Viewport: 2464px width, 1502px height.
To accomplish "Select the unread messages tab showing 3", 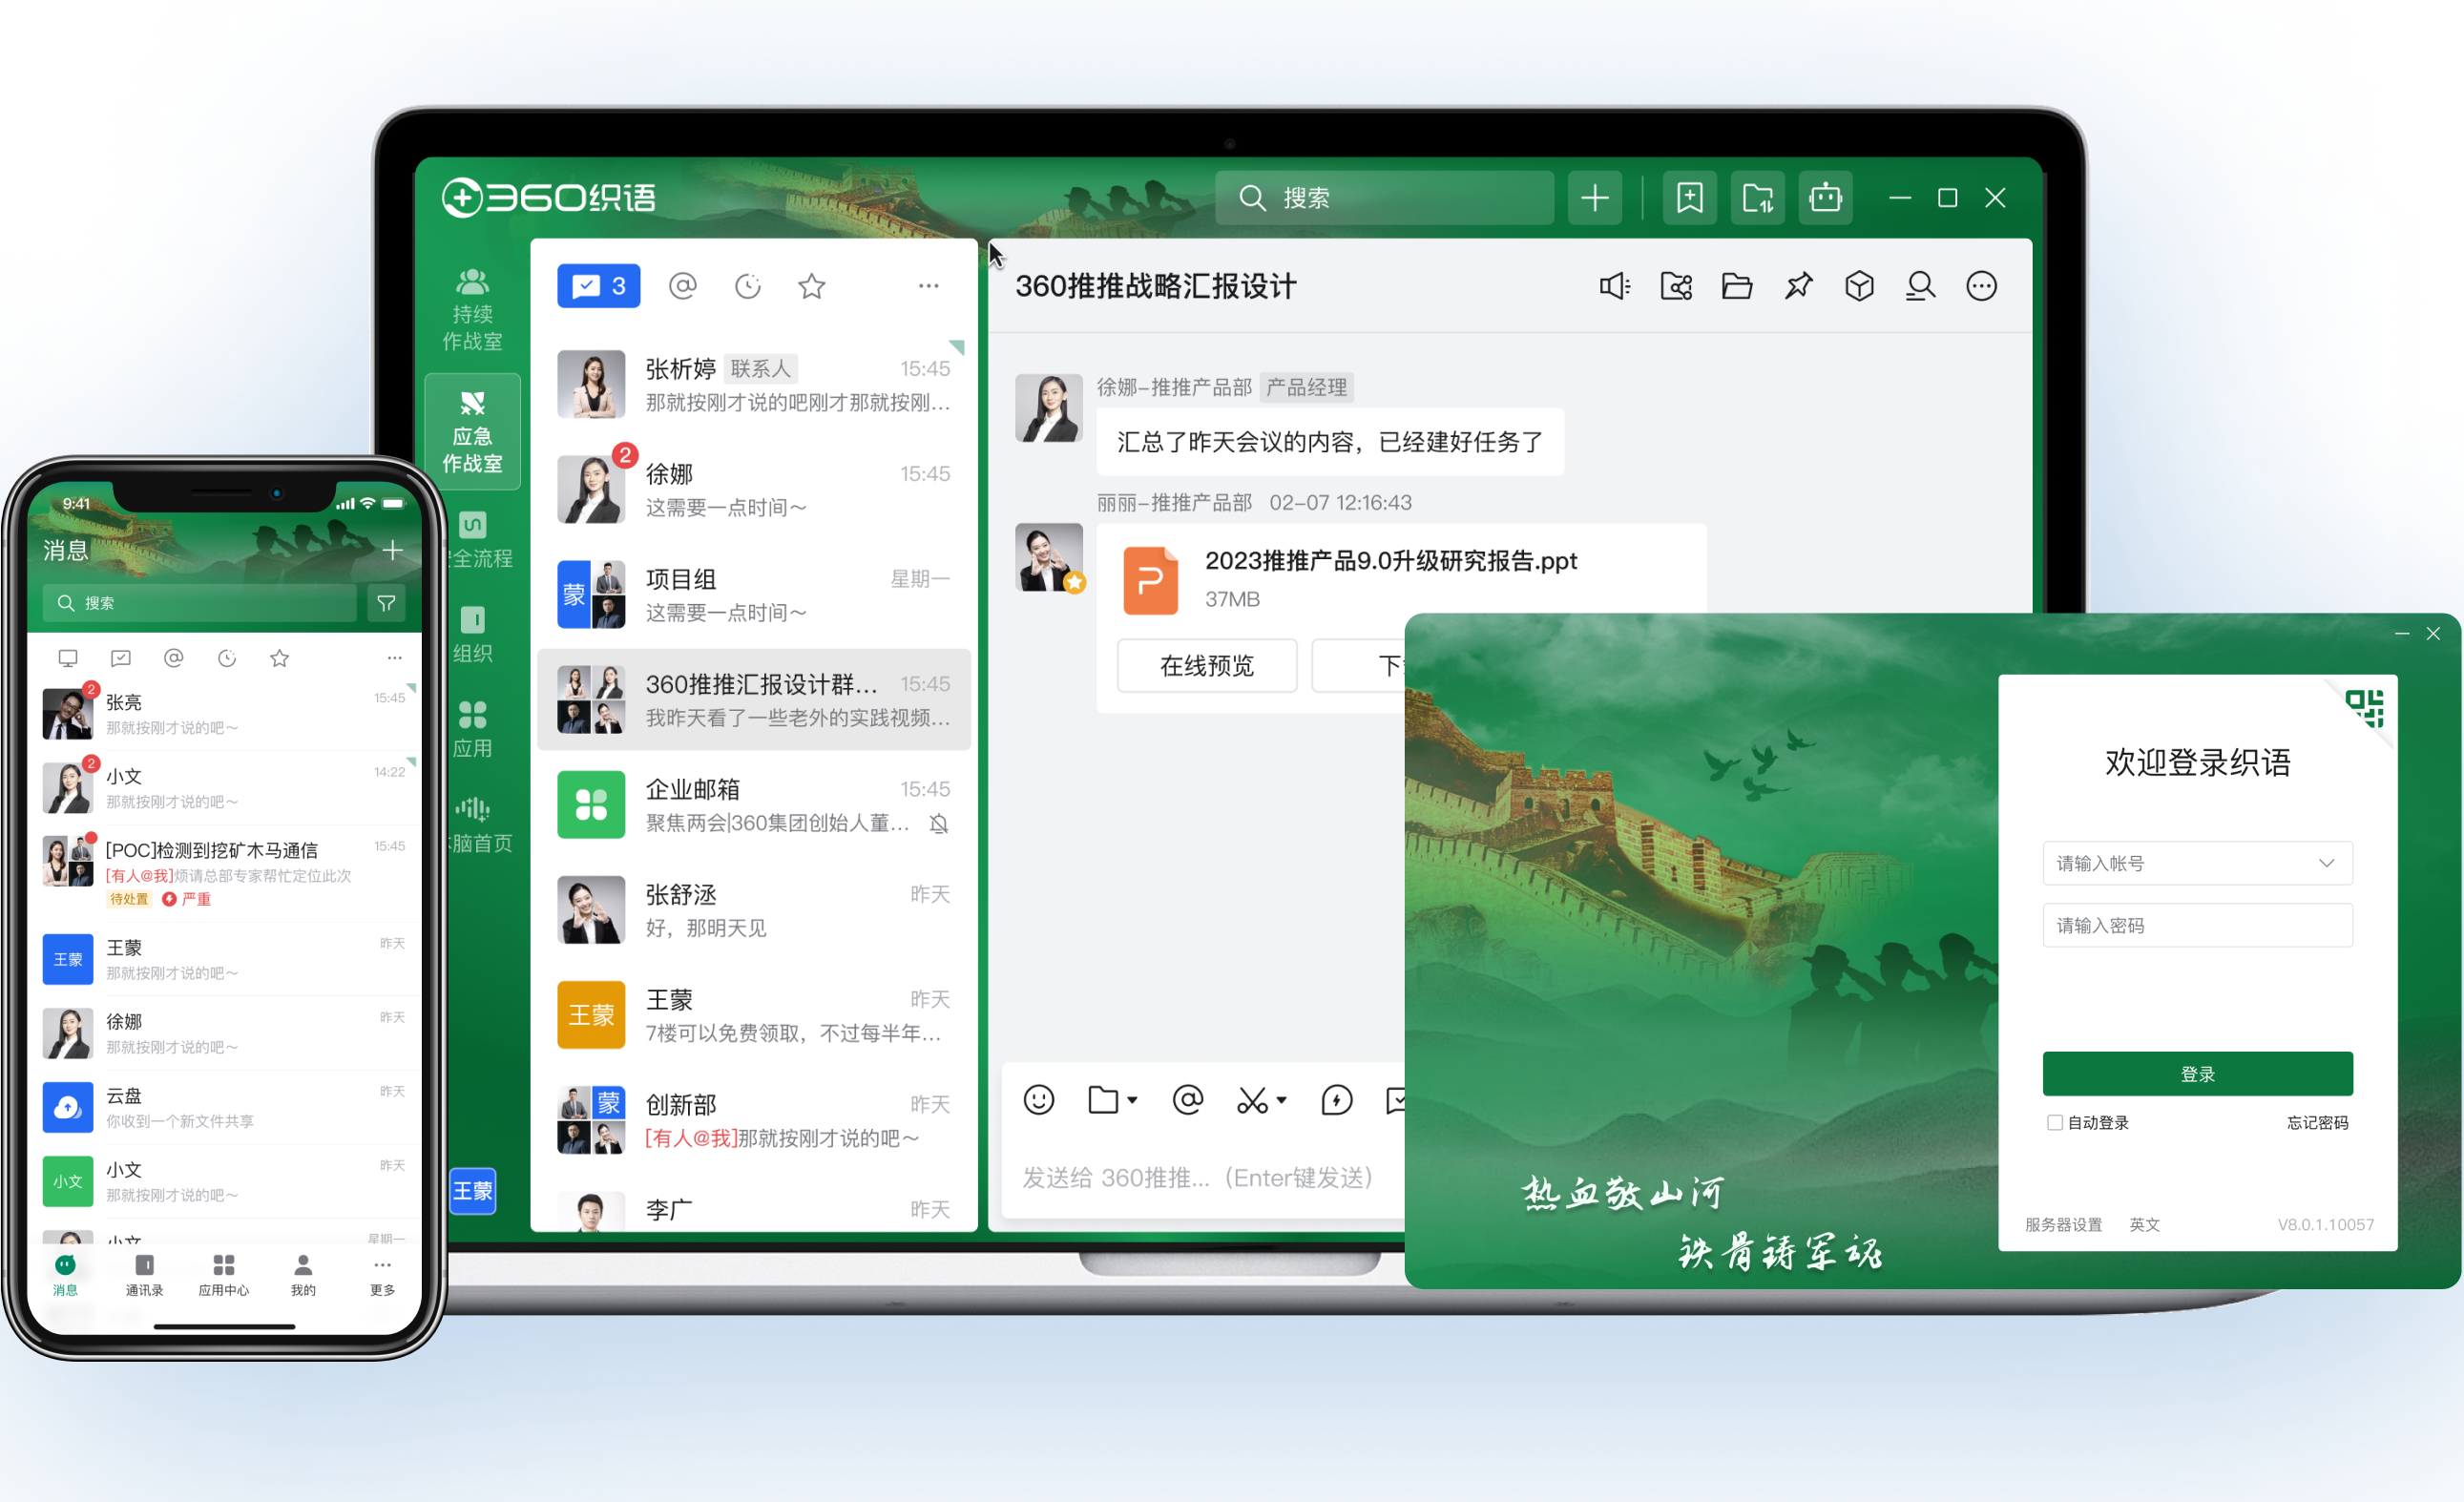I will point(598,286).
